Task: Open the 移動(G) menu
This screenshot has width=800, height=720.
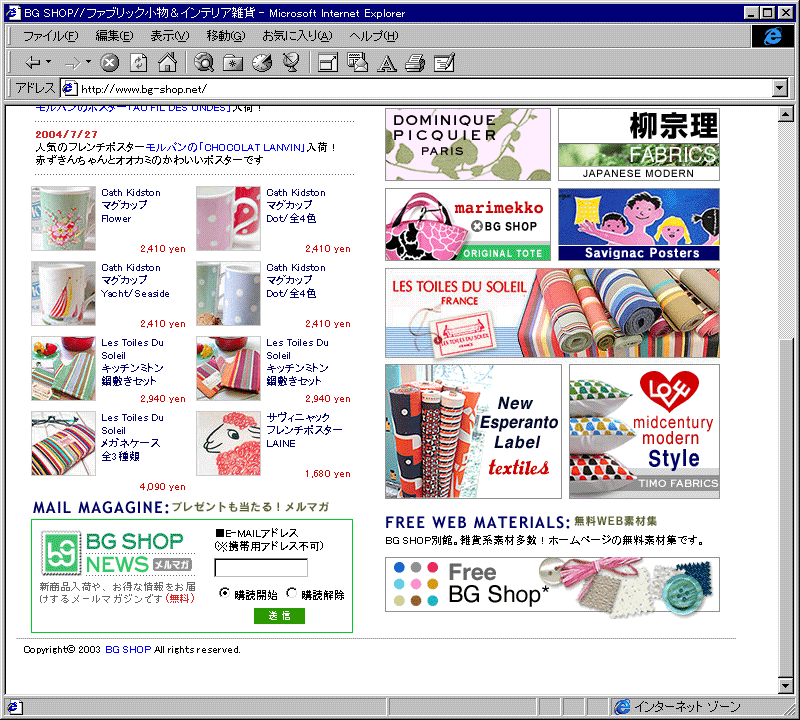Action: pos(226,36)
